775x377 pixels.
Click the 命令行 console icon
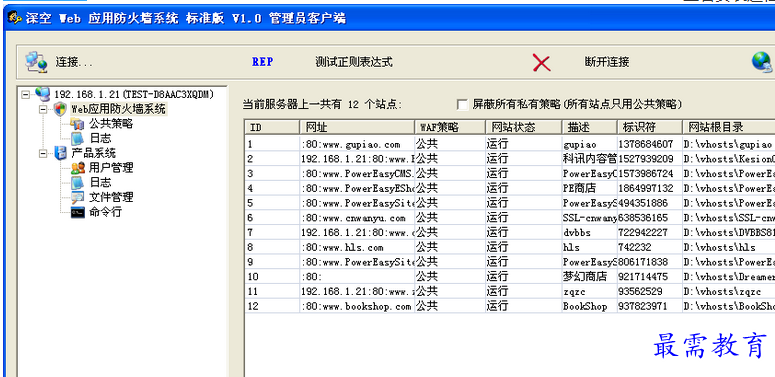[78, 212]
